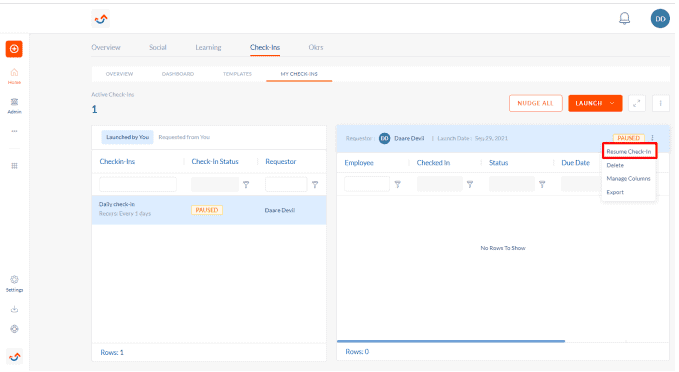Click the DD avatar next to Daare Devil
This screenshot has width=679, height=372.
[384, 138]
